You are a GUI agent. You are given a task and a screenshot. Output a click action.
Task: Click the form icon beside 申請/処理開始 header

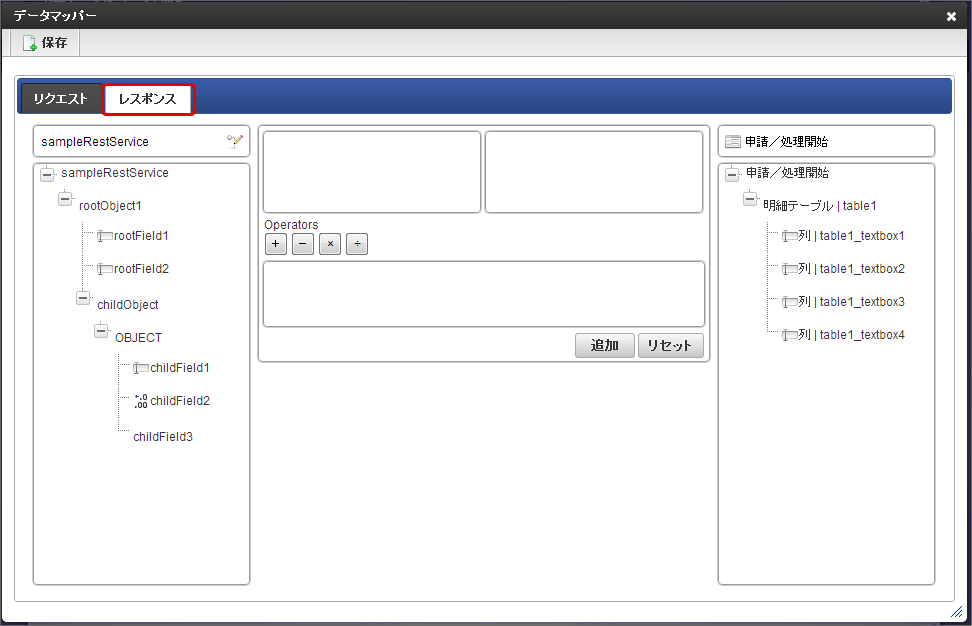733,142
